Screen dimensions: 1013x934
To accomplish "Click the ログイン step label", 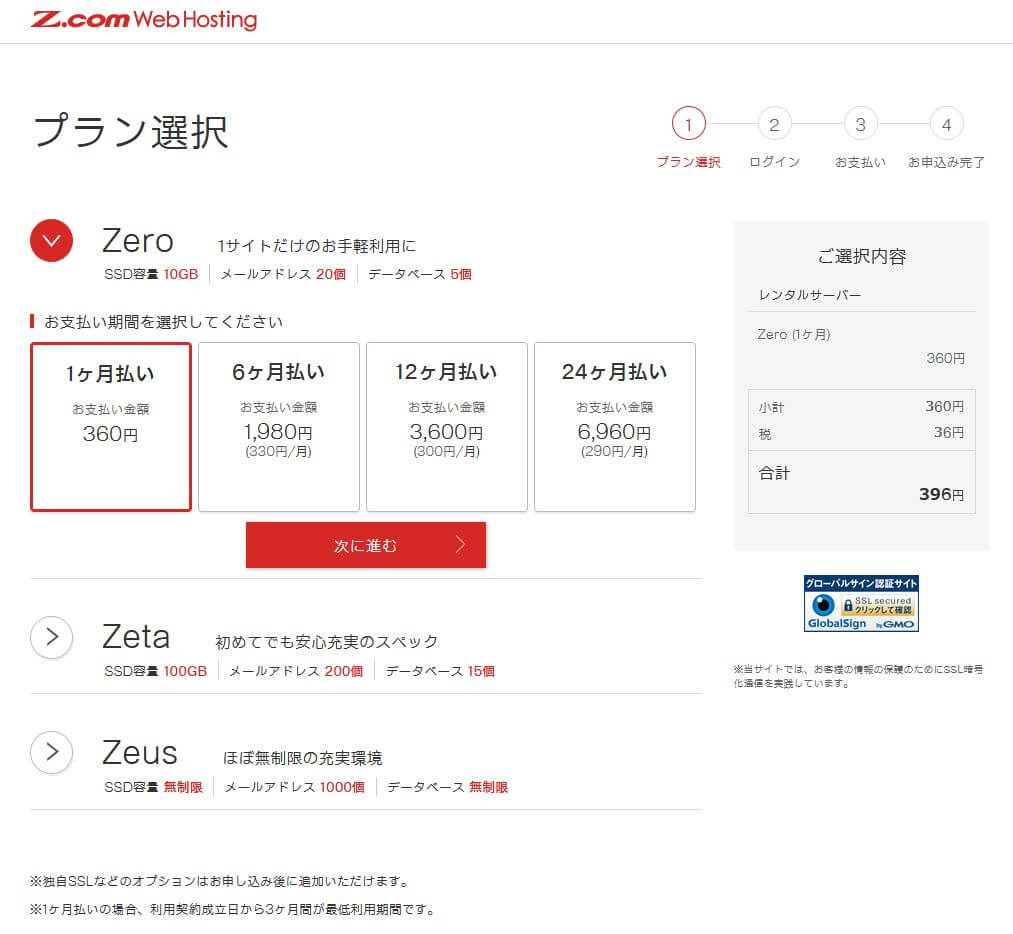I will click(774, 162).
